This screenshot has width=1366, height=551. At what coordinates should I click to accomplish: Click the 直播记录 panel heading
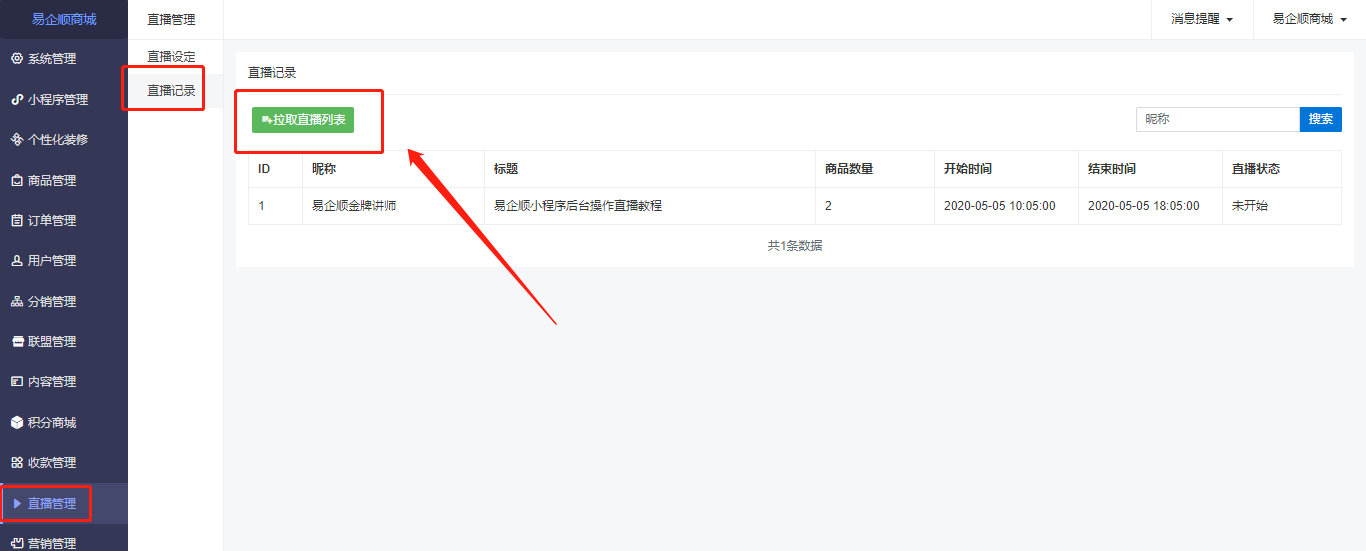(x=272, y=73)
